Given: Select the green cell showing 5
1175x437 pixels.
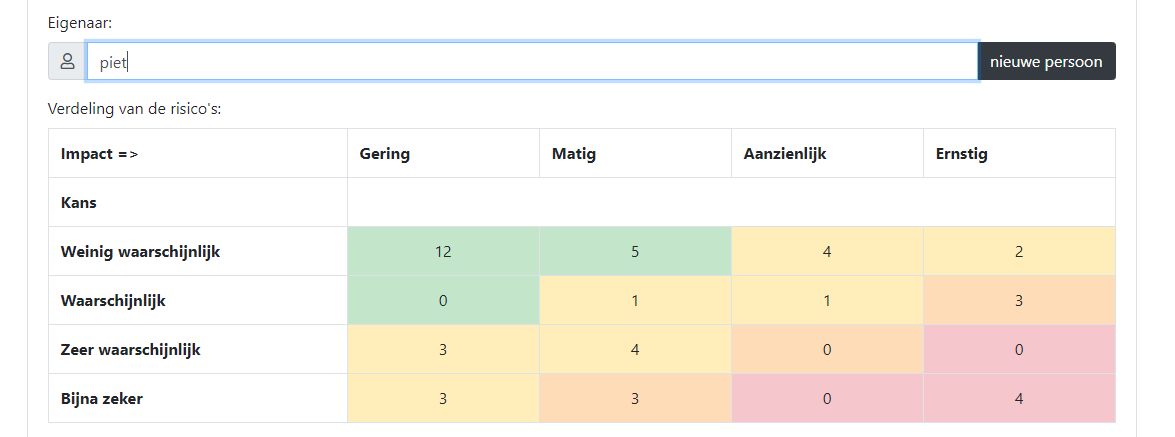Looking at the screenshot, I should click(635, 251).
